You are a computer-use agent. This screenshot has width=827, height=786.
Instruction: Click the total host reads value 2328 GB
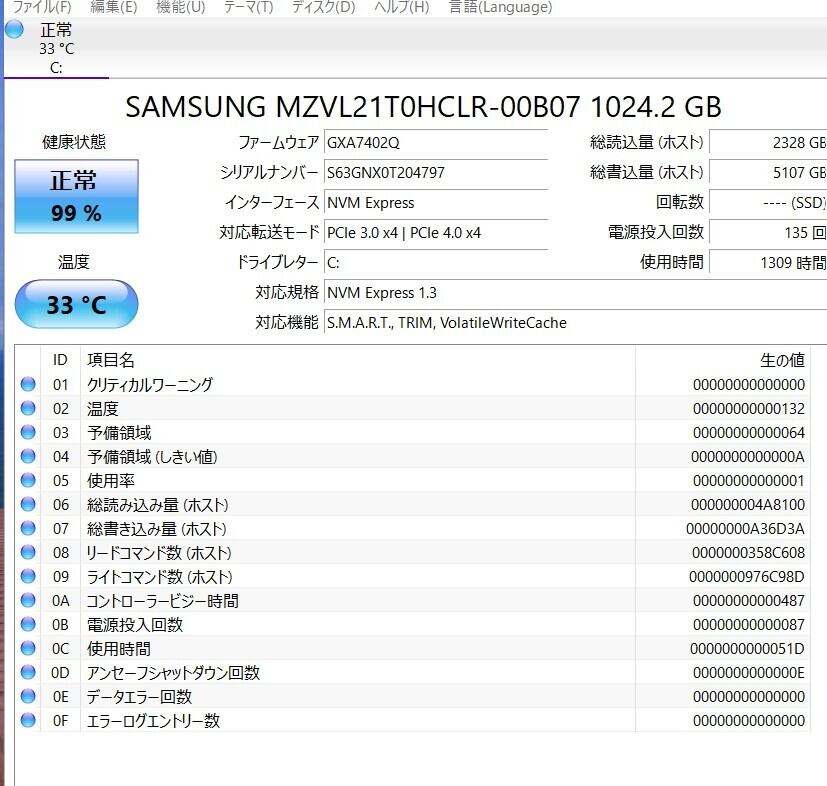coord(768,143)
